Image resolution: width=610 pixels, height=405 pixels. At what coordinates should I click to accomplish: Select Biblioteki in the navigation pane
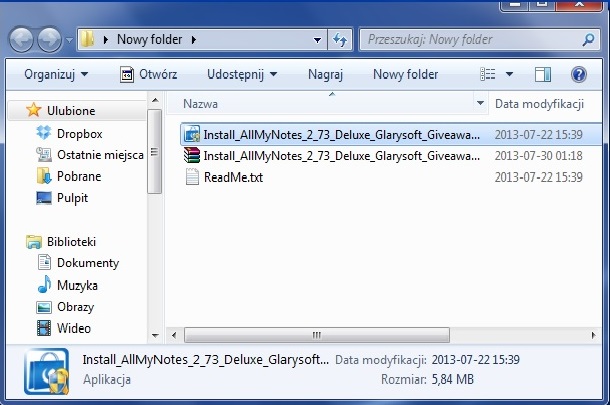71,242
